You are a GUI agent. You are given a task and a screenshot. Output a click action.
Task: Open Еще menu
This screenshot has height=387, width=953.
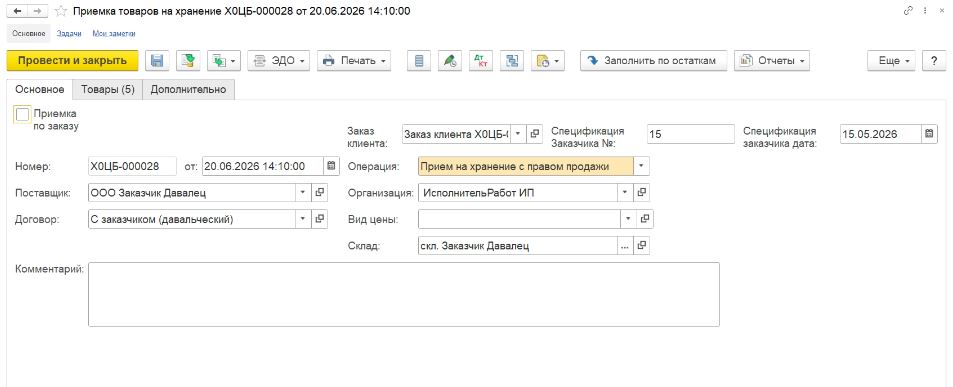892,61
